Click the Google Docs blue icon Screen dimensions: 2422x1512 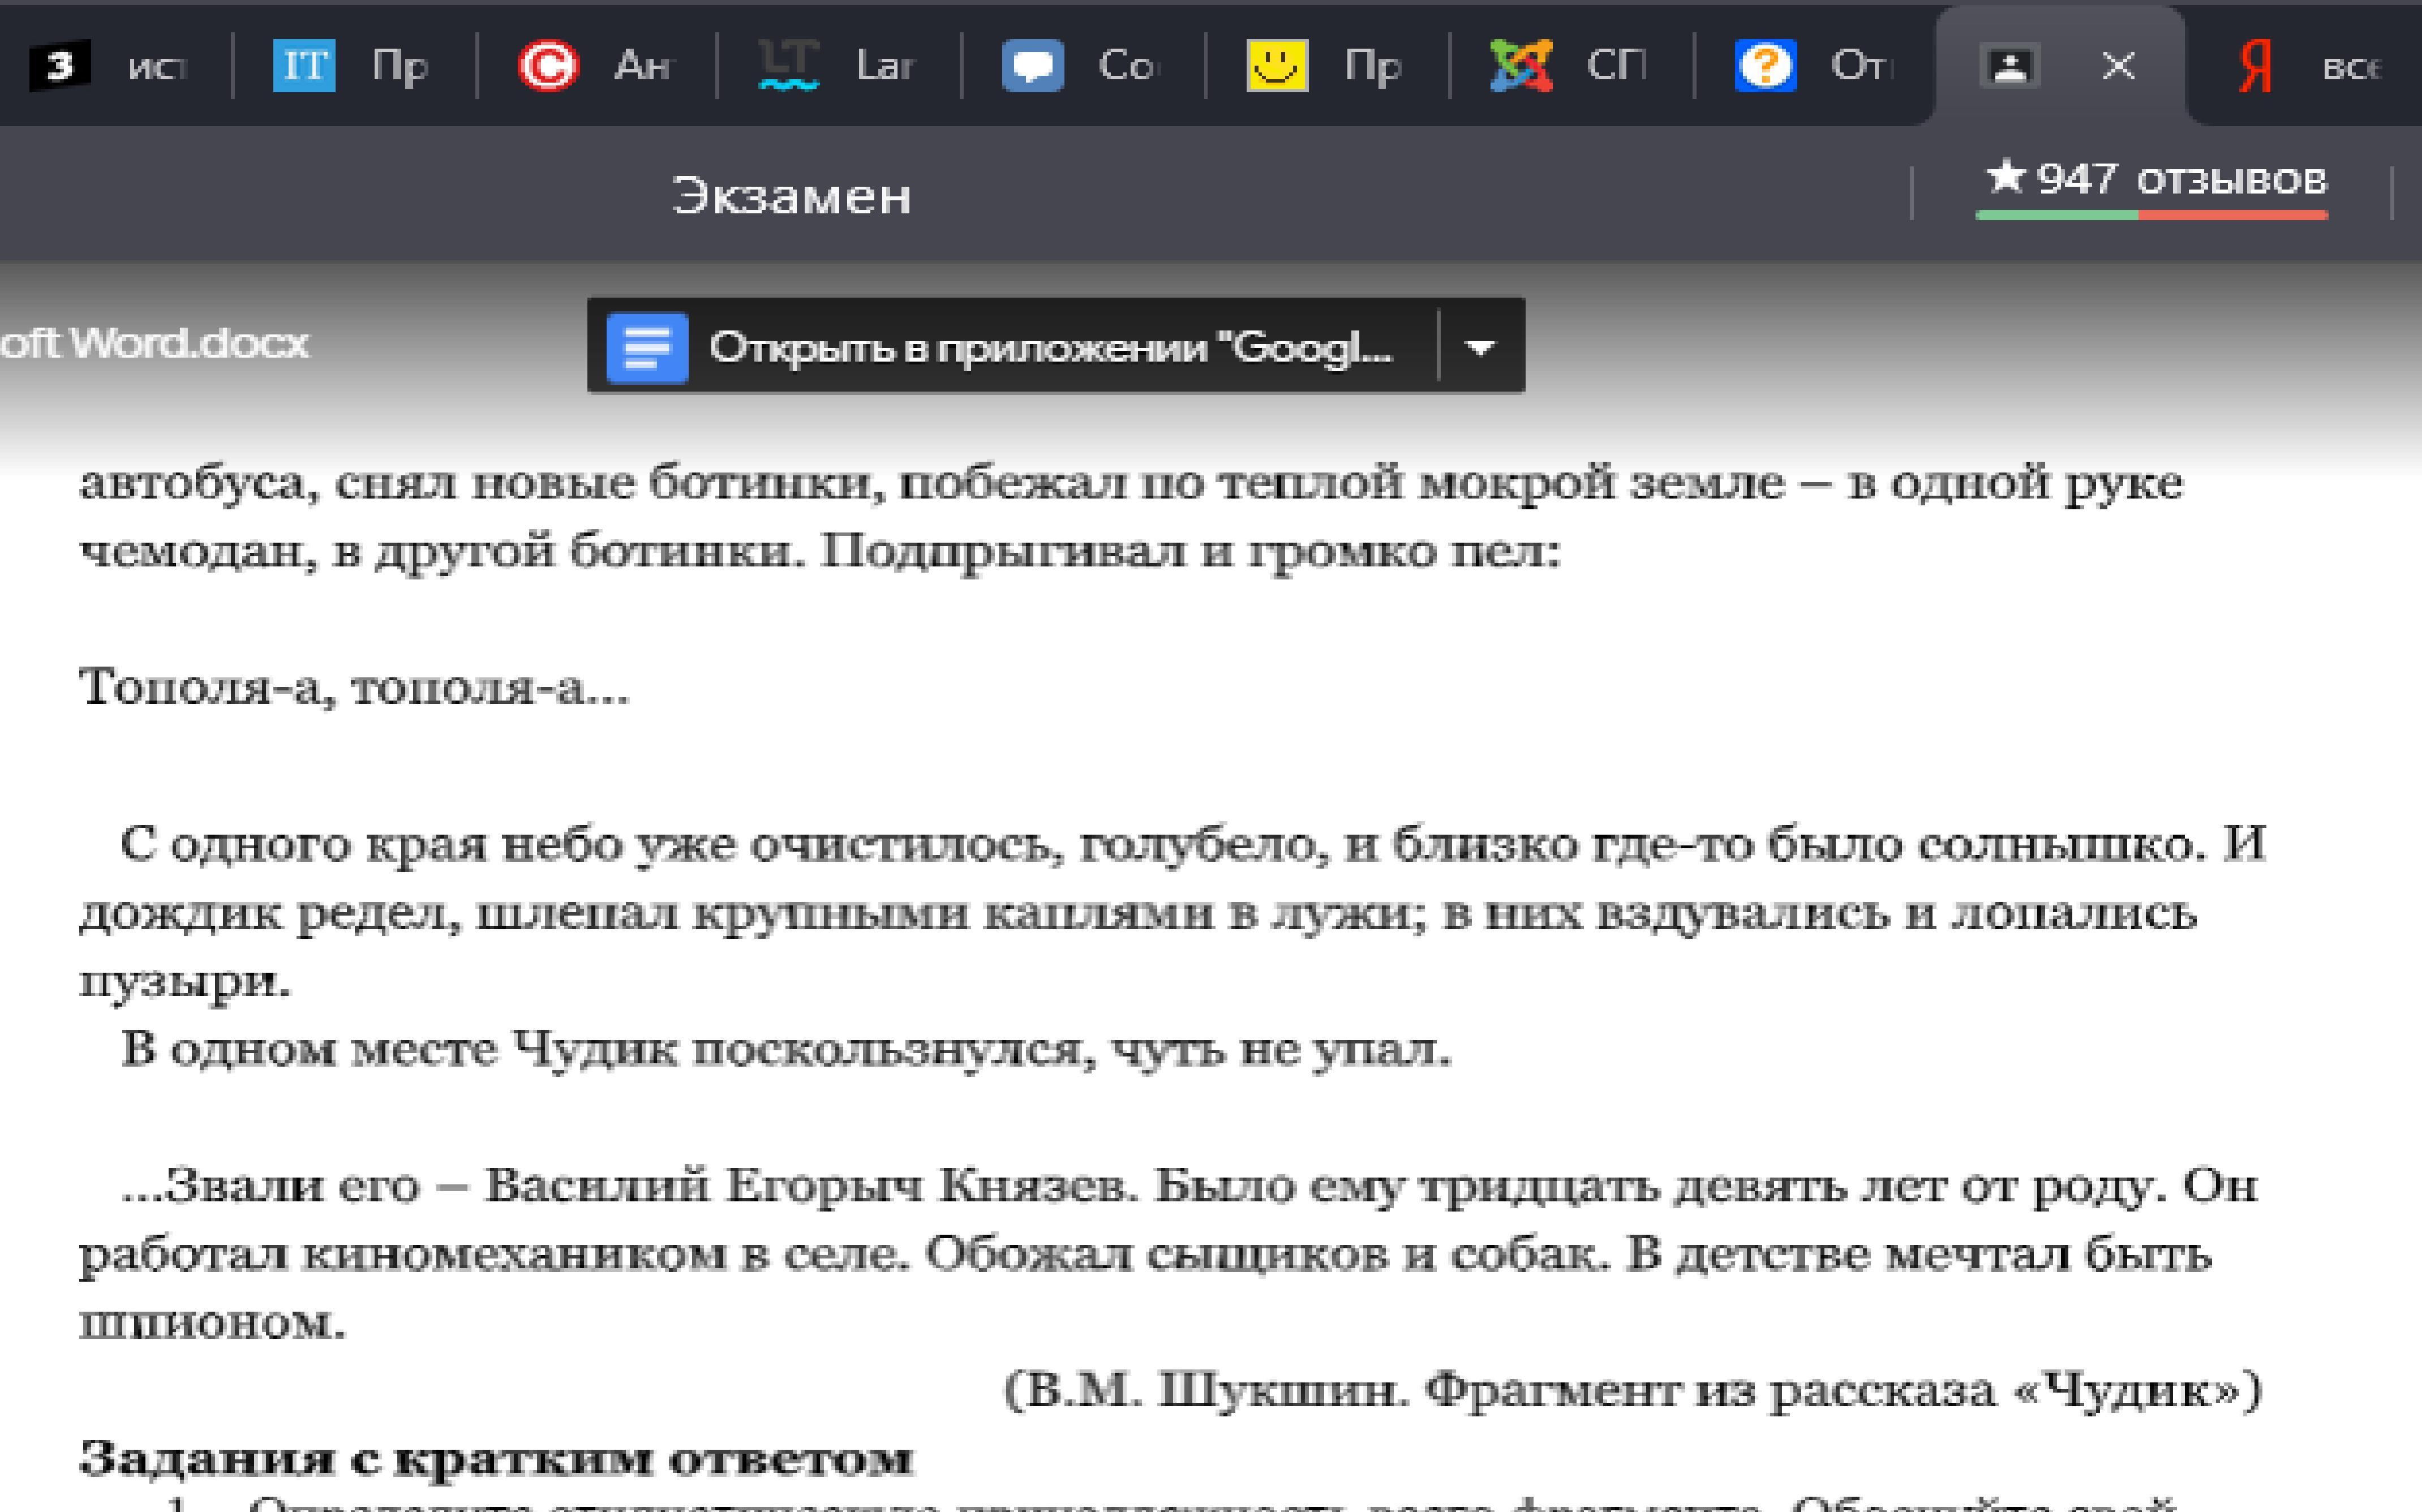pos(647,347)
